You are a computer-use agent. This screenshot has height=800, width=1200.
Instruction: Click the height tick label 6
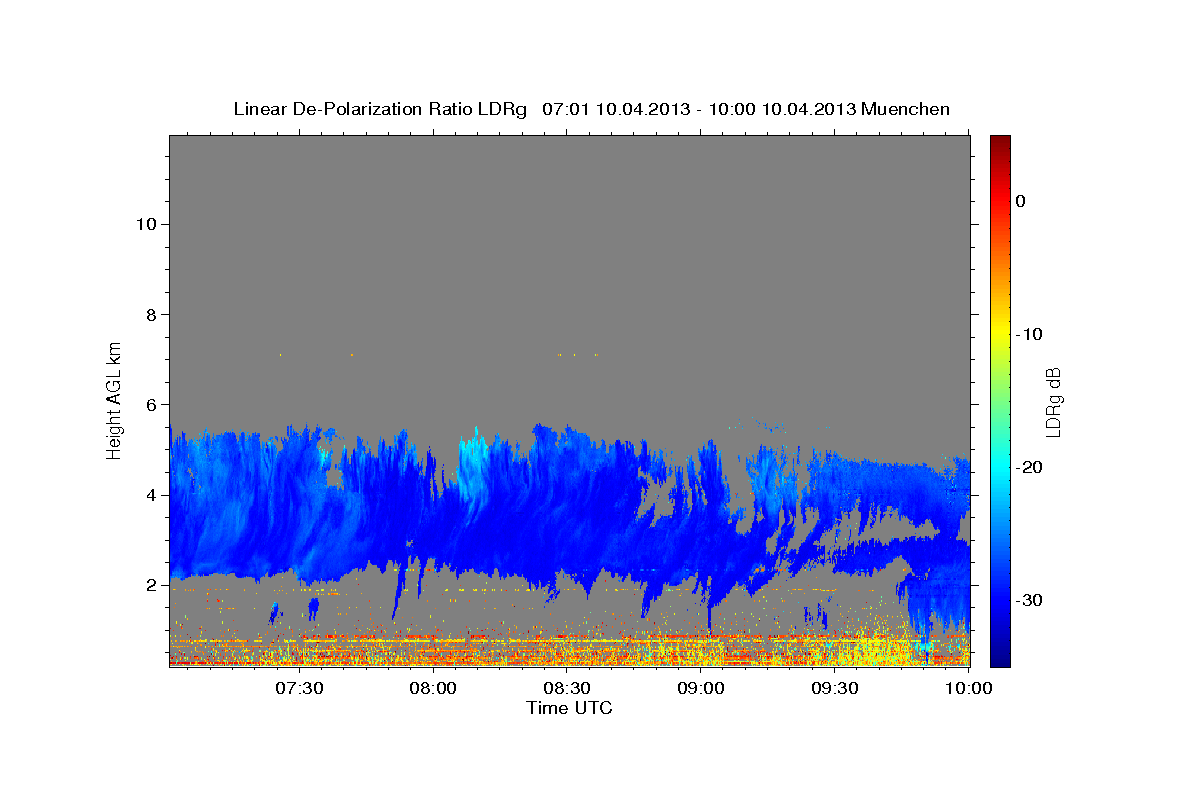[x=150, y=404]
